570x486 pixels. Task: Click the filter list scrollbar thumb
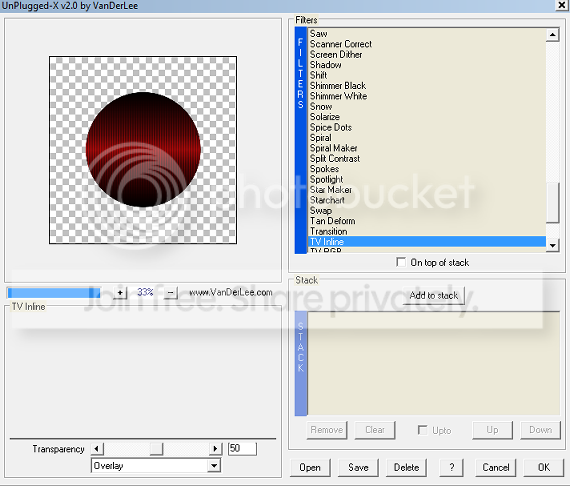click(x=553, y=202)
